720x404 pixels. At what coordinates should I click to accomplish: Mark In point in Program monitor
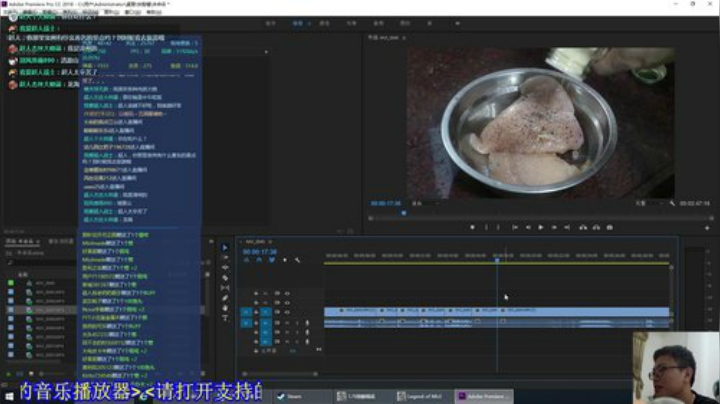[x=486, y=227]
